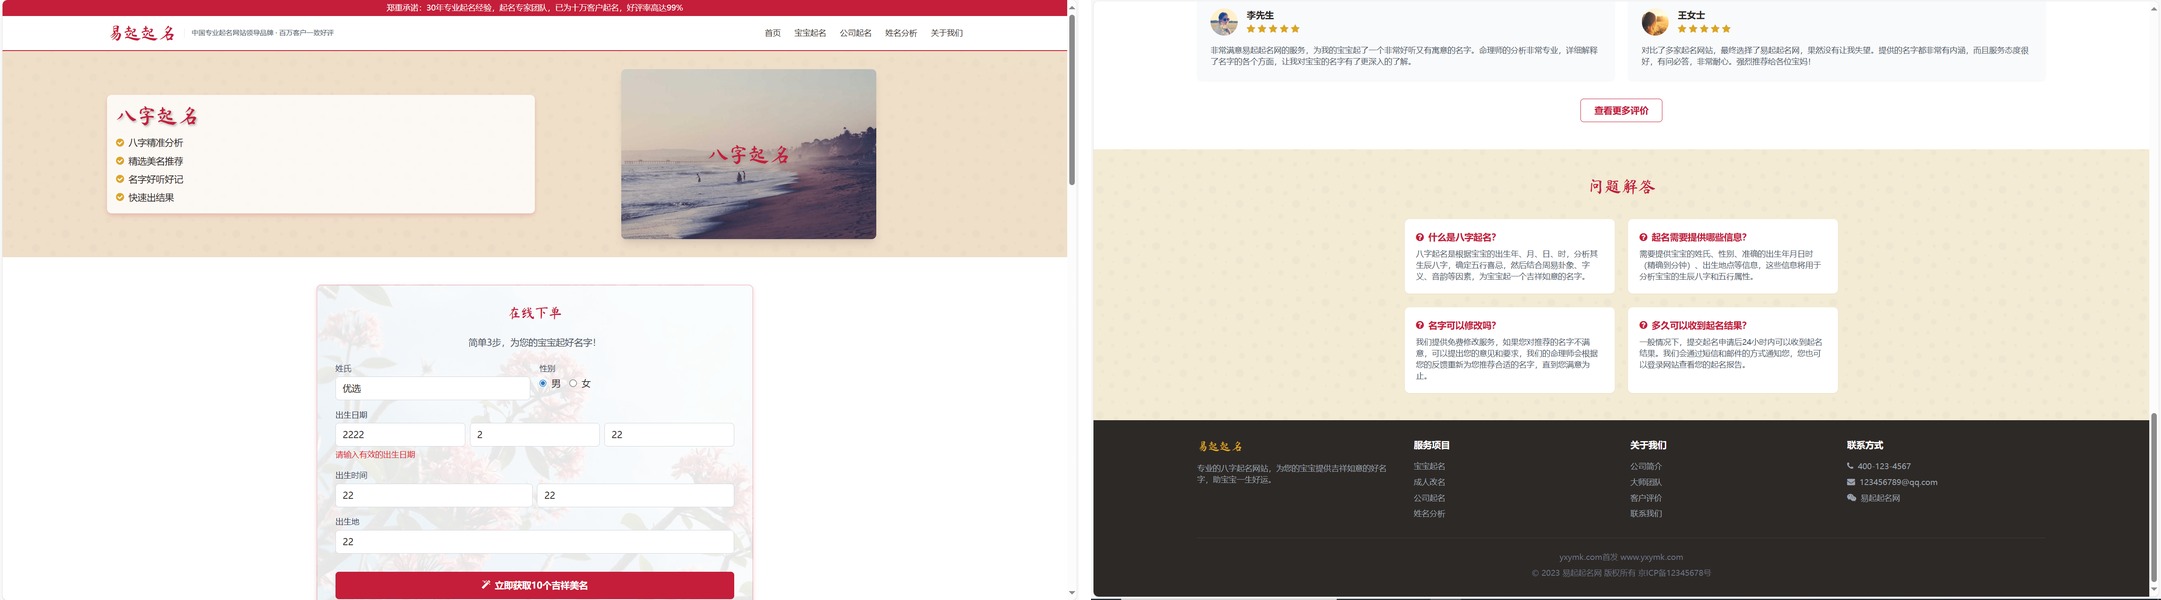Open 关于我们 in the navigation bar
The width and height of the screenshot is (2161, 600).
coord(947,33)
